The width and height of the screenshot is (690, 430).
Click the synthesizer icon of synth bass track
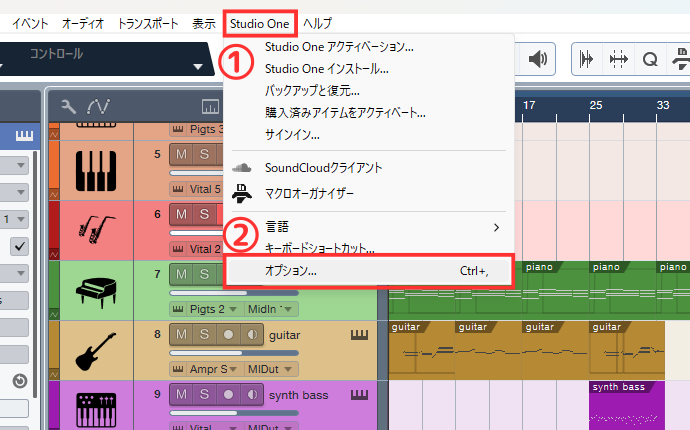96,410
